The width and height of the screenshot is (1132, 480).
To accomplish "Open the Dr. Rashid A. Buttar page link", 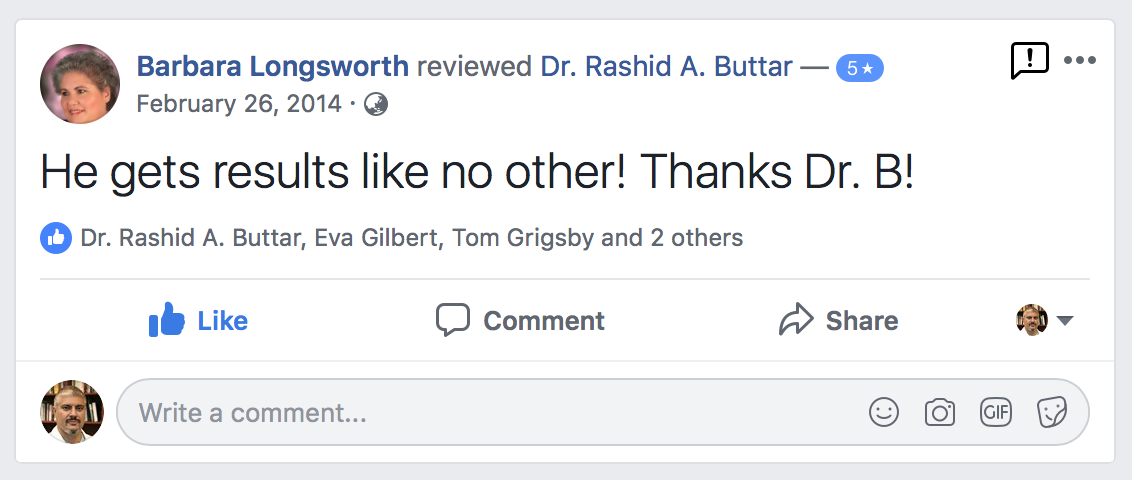I will click(x=666, y=67).
